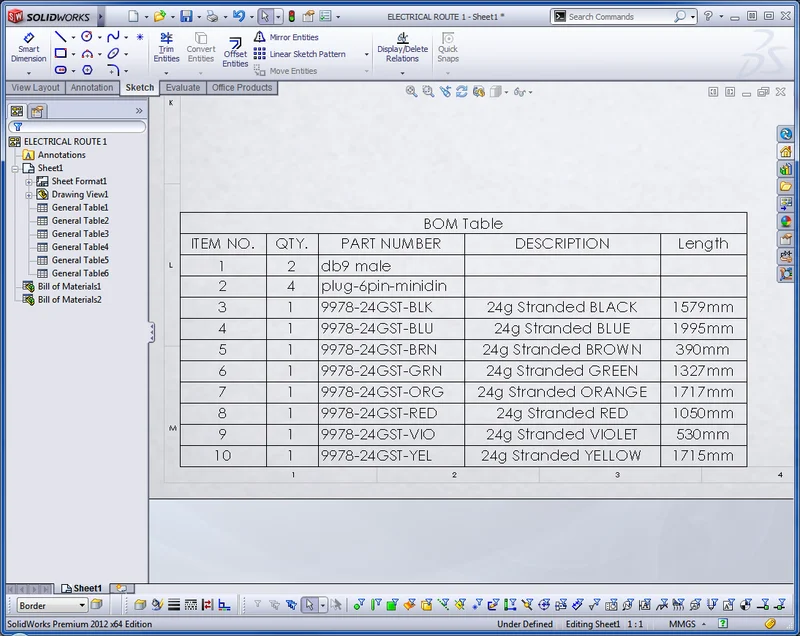Select General Table3 in the feature tree
The height and width of the screenshot is (636, 800).
tap(79, 234)
